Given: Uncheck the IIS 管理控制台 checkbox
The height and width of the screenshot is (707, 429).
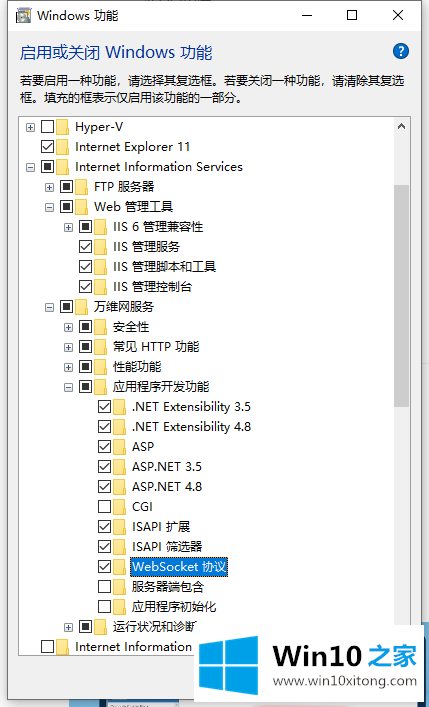Looking at the screenshot, I should point(85,286).
